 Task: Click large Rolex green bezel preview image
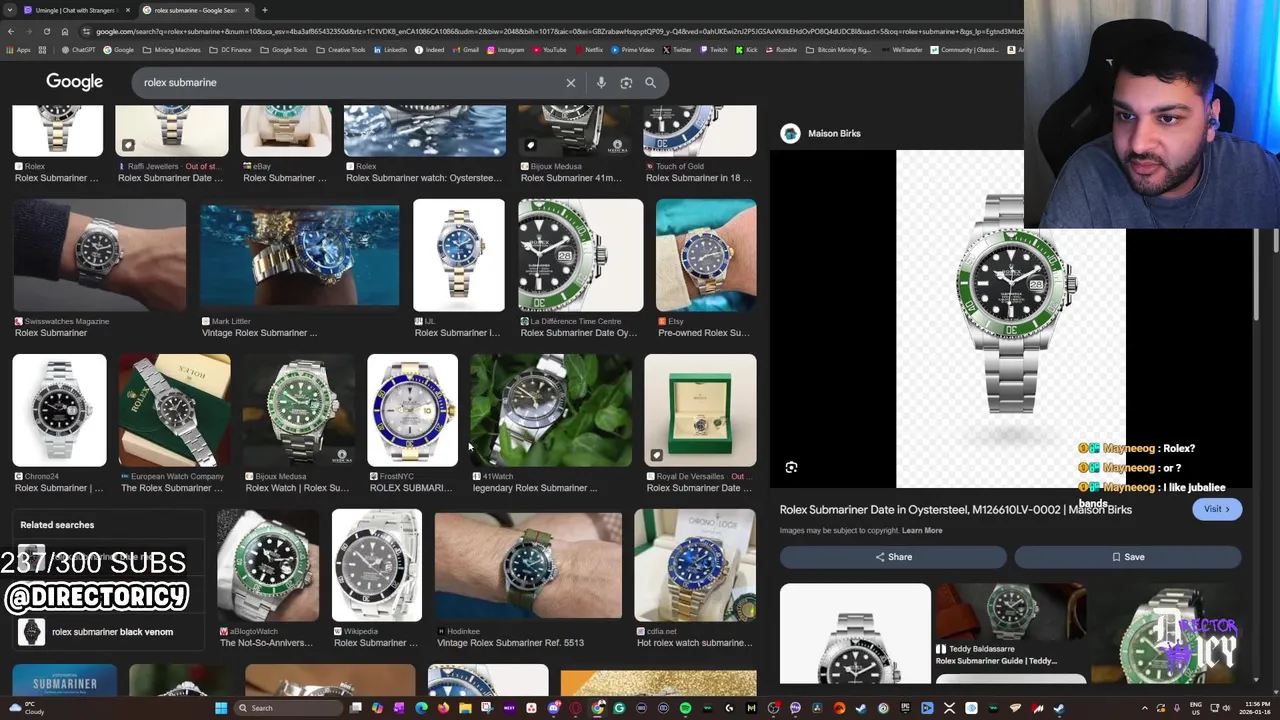coord(1010,318)
